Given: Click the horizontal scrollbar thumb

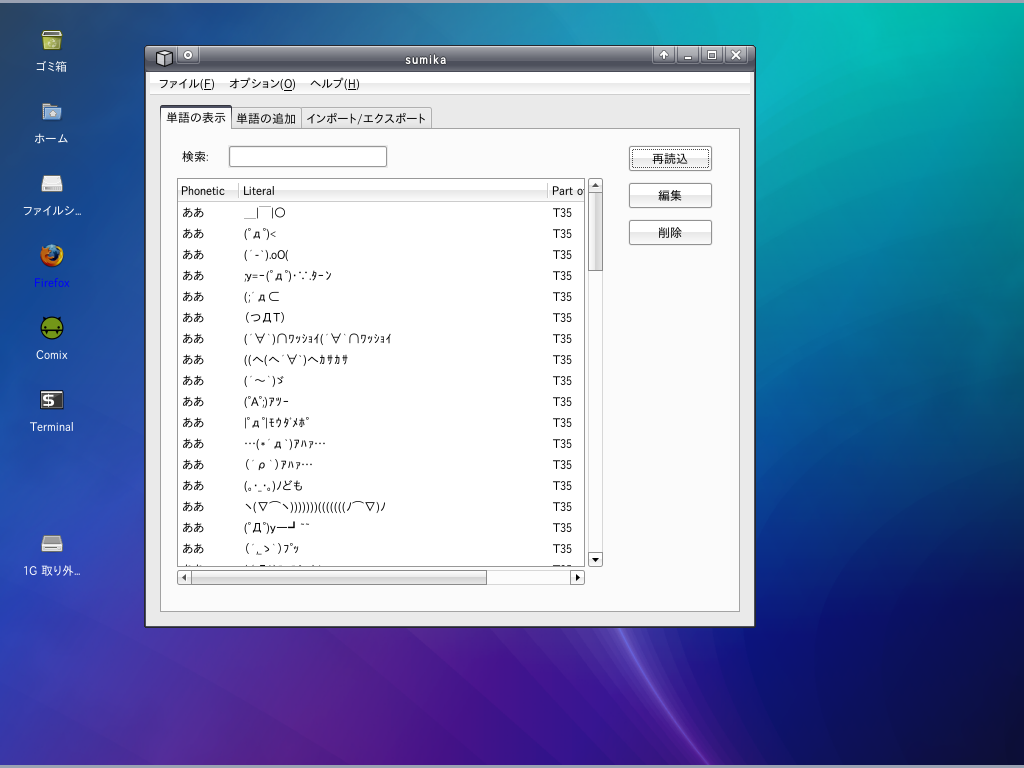Looking at the screenshot, I should [x=339, y=577].
